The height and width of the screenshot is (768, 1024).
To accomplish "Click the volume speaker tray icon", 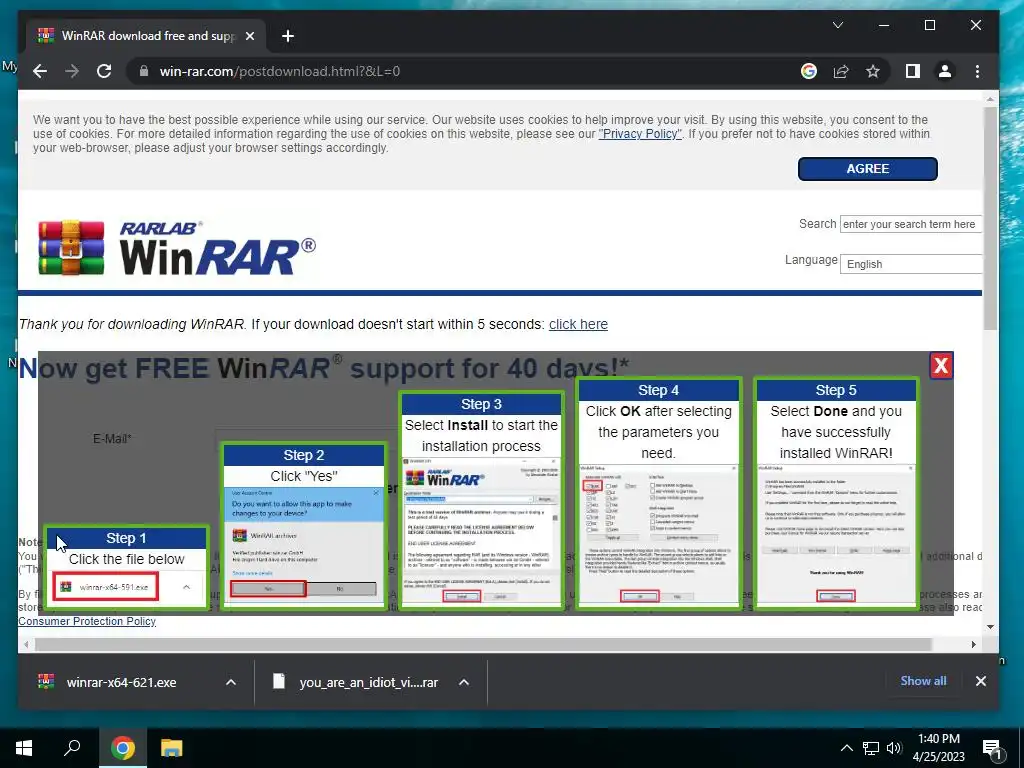I will tap(894, 748).
